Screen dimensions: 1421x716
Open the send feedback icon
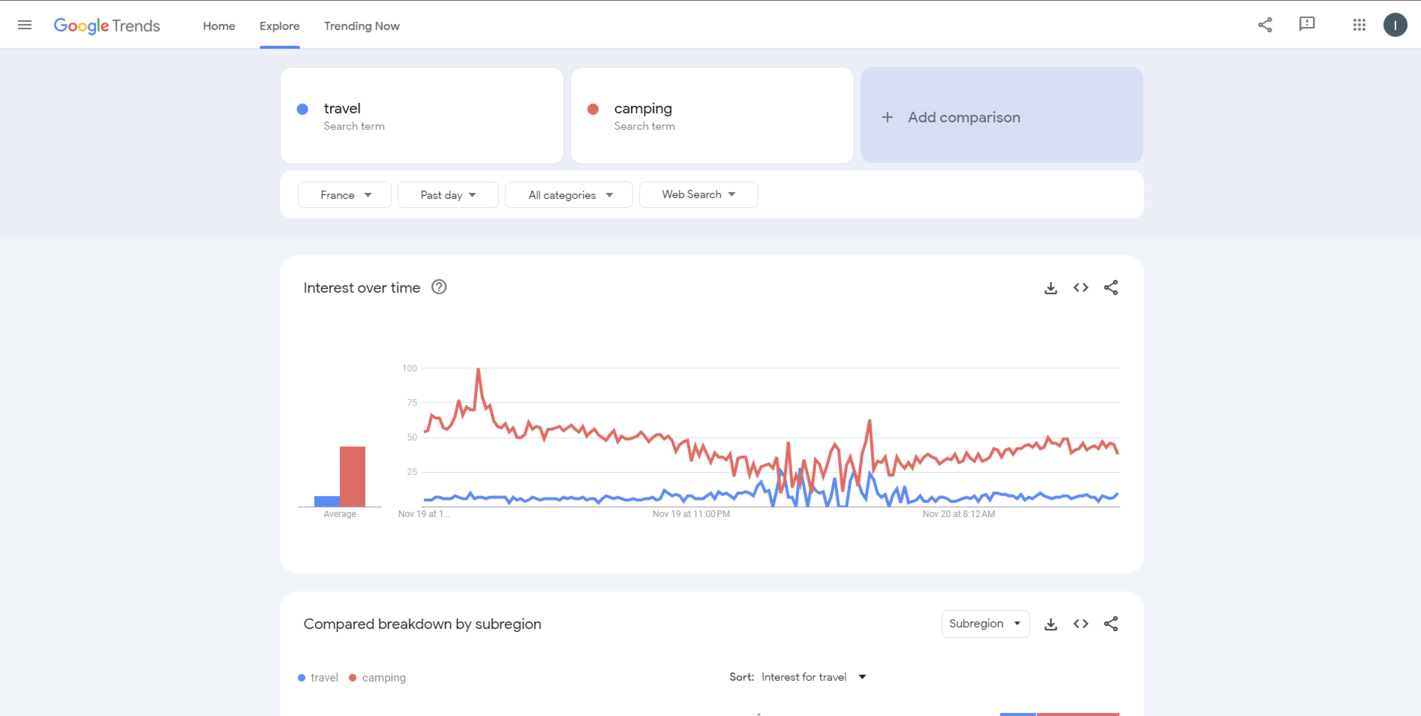[1307, 25]
